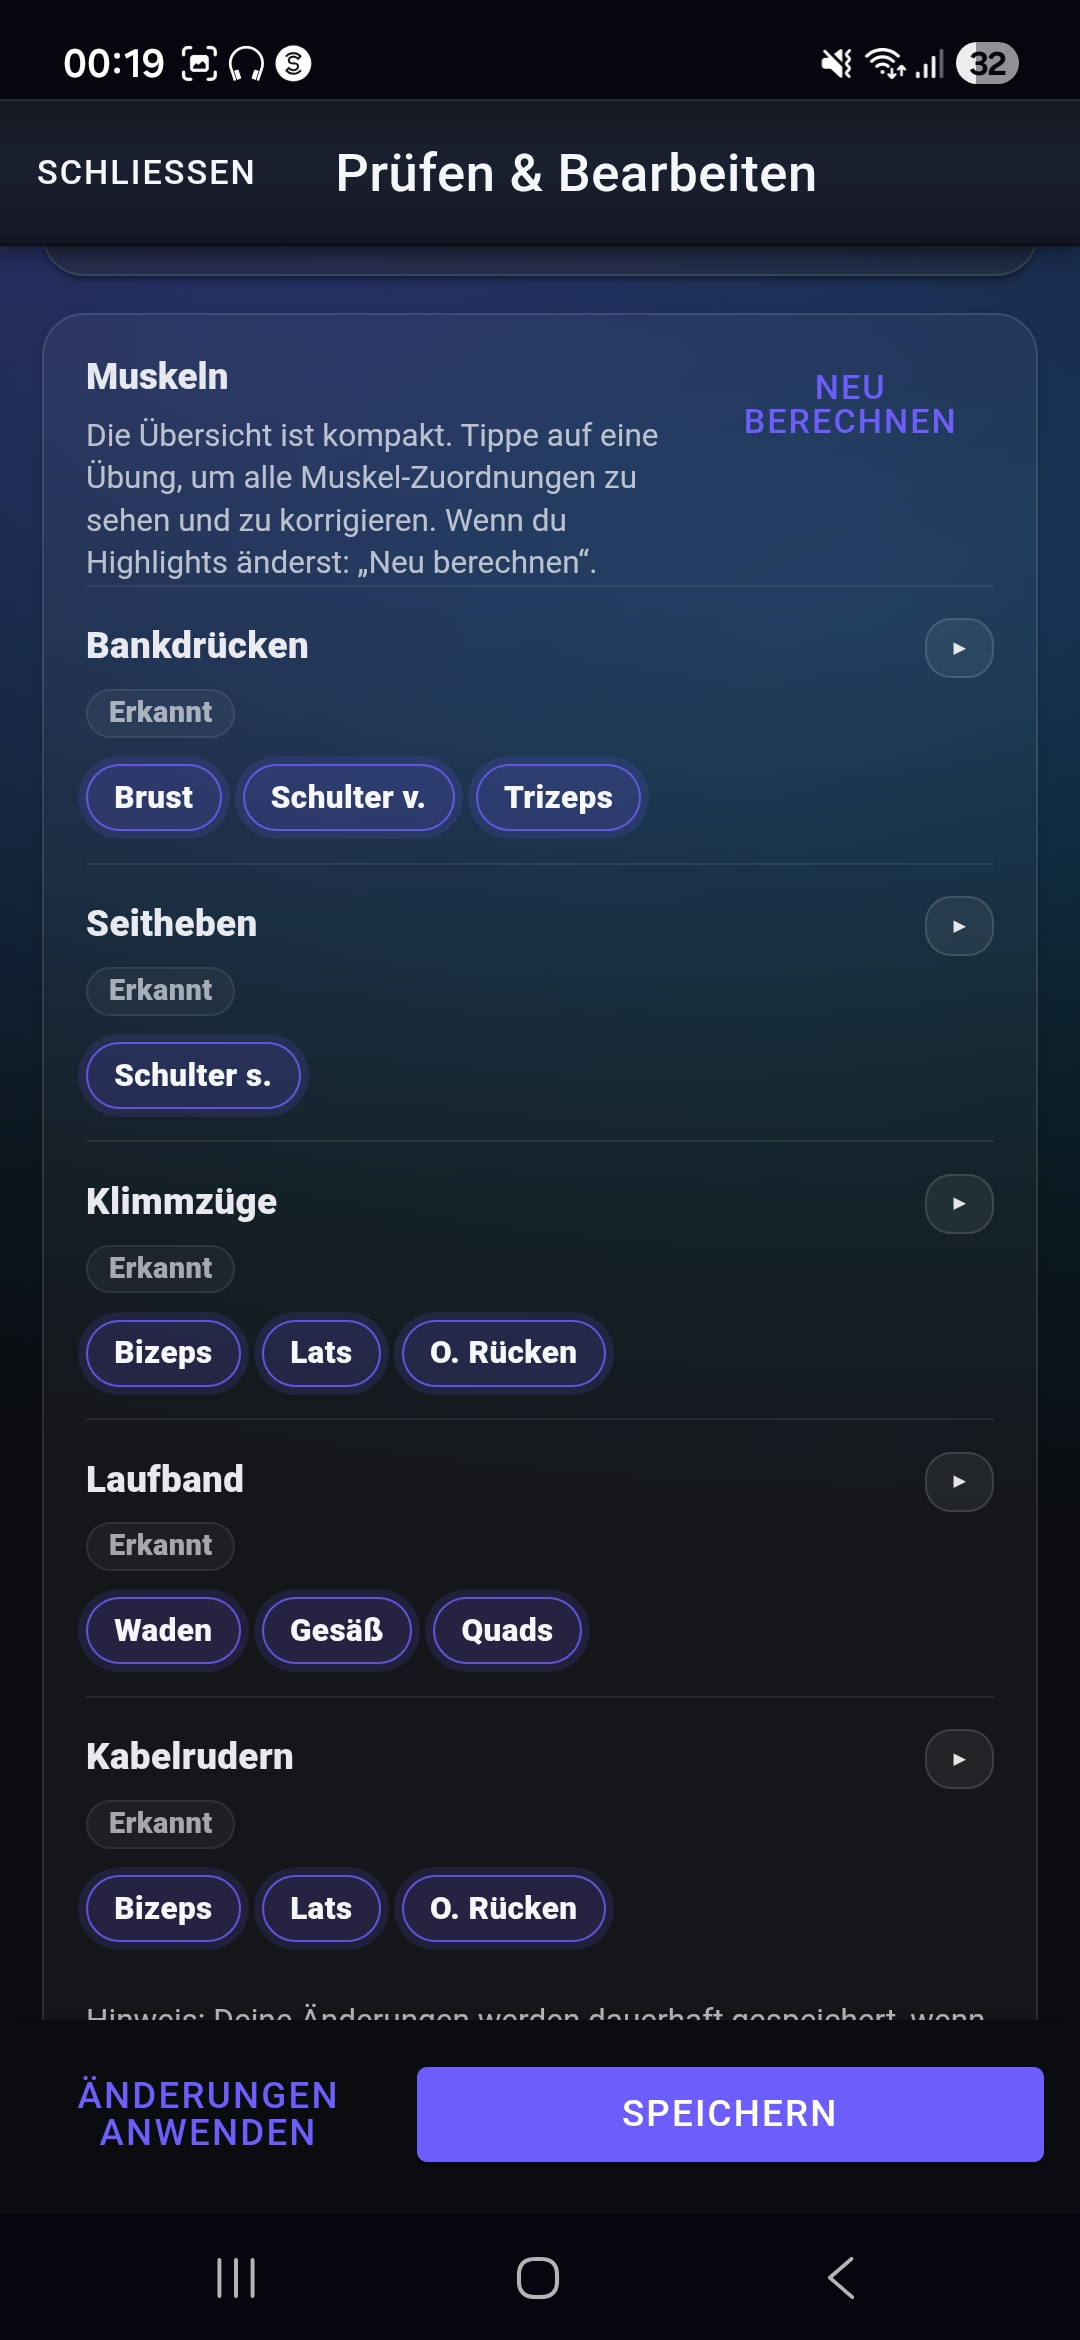Tap the Speichern button
Viewport: 1080px width, 2340px height.
(x=730, y=2114)
